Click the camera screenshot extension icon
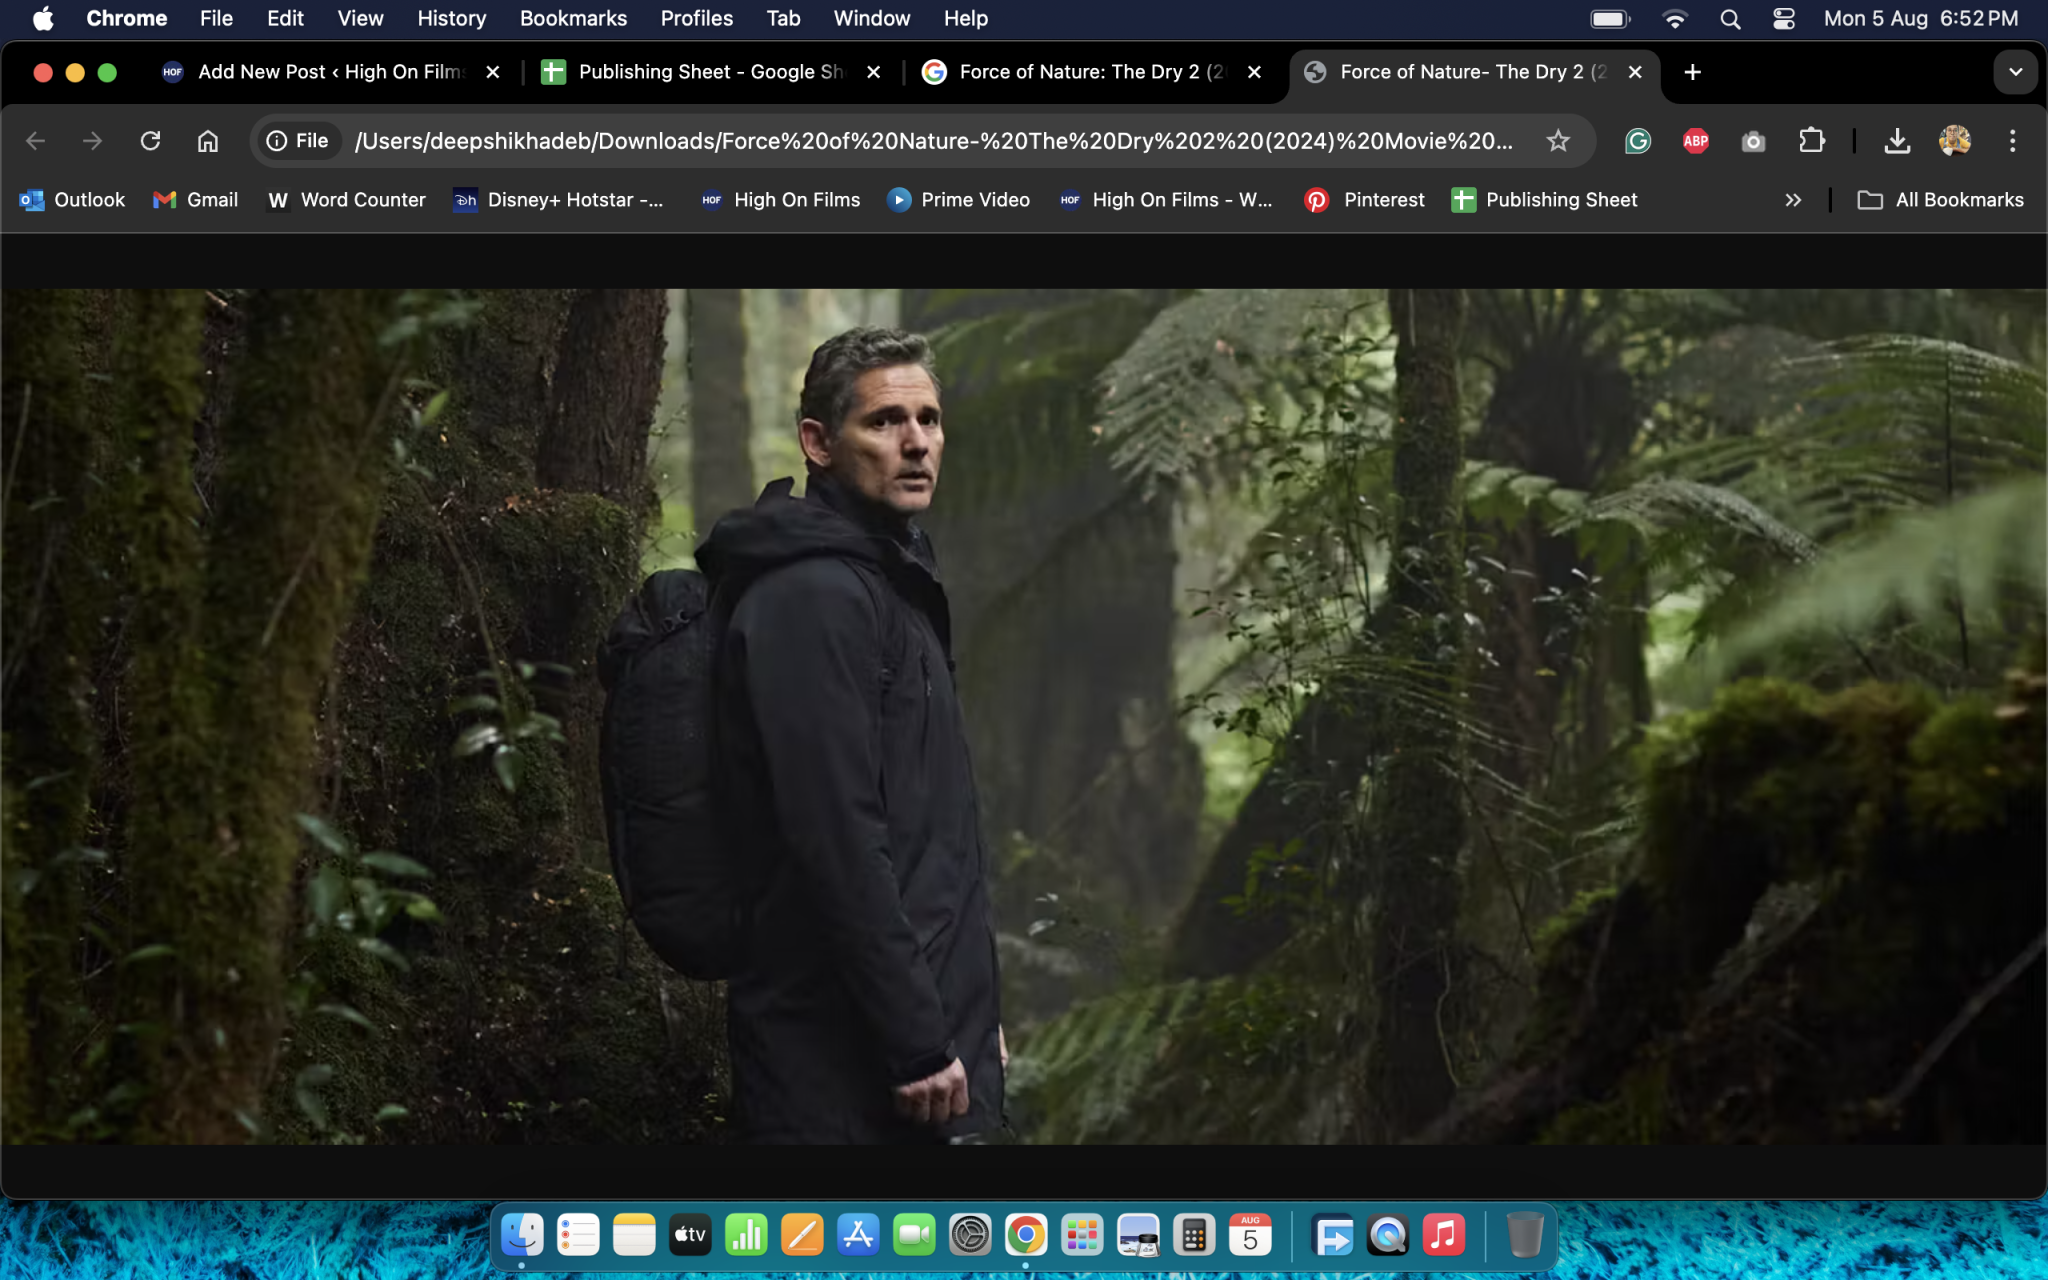 (x=1753, y=141)
